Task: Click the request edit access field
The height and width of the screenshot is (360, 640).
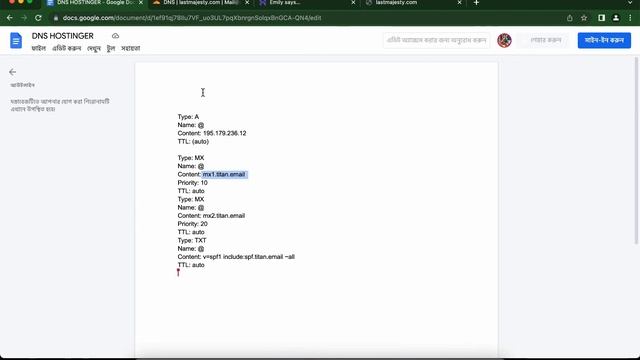Action: coord(436,40)
